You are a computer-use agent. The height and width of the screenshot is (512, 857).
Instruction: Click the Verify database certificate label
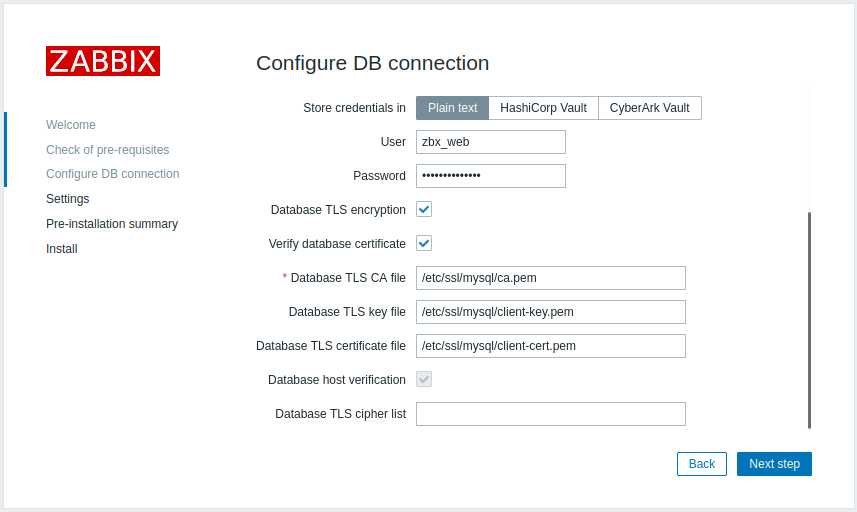click(x=337, y=244)
